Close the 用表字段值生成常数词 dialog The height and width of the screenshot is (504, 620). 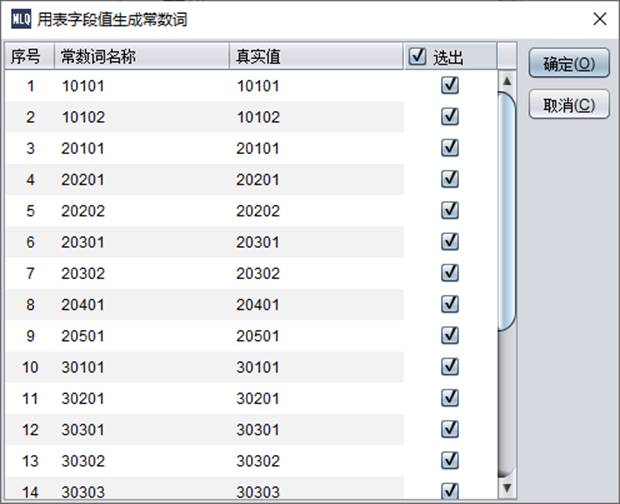pyautogui.click(x=599, y=19)
